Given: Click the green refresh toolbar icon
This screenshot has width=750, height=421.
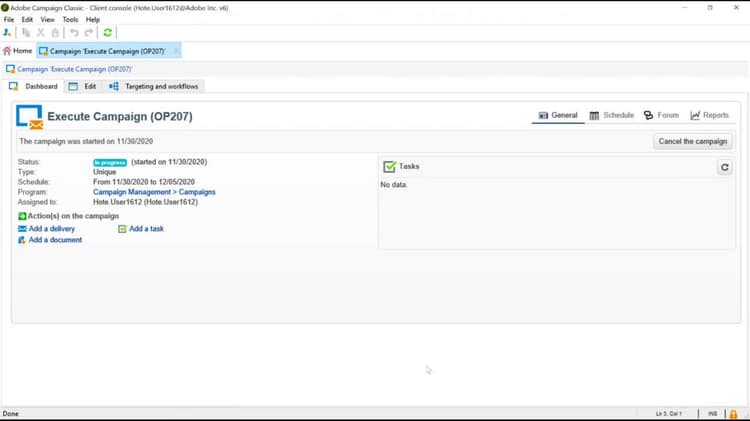Looking at the screenshot, I should coord(108,33).
